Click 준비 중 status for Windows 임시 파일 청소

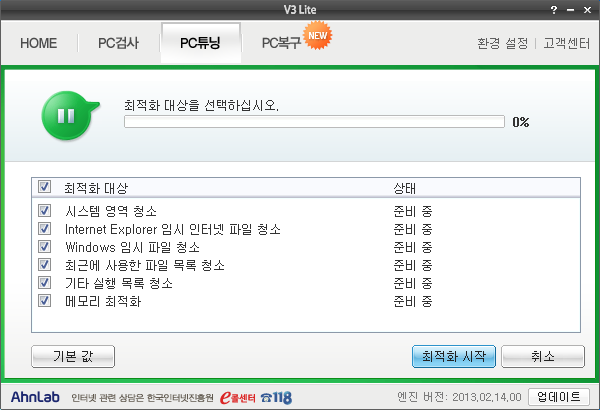coord(413,247)
